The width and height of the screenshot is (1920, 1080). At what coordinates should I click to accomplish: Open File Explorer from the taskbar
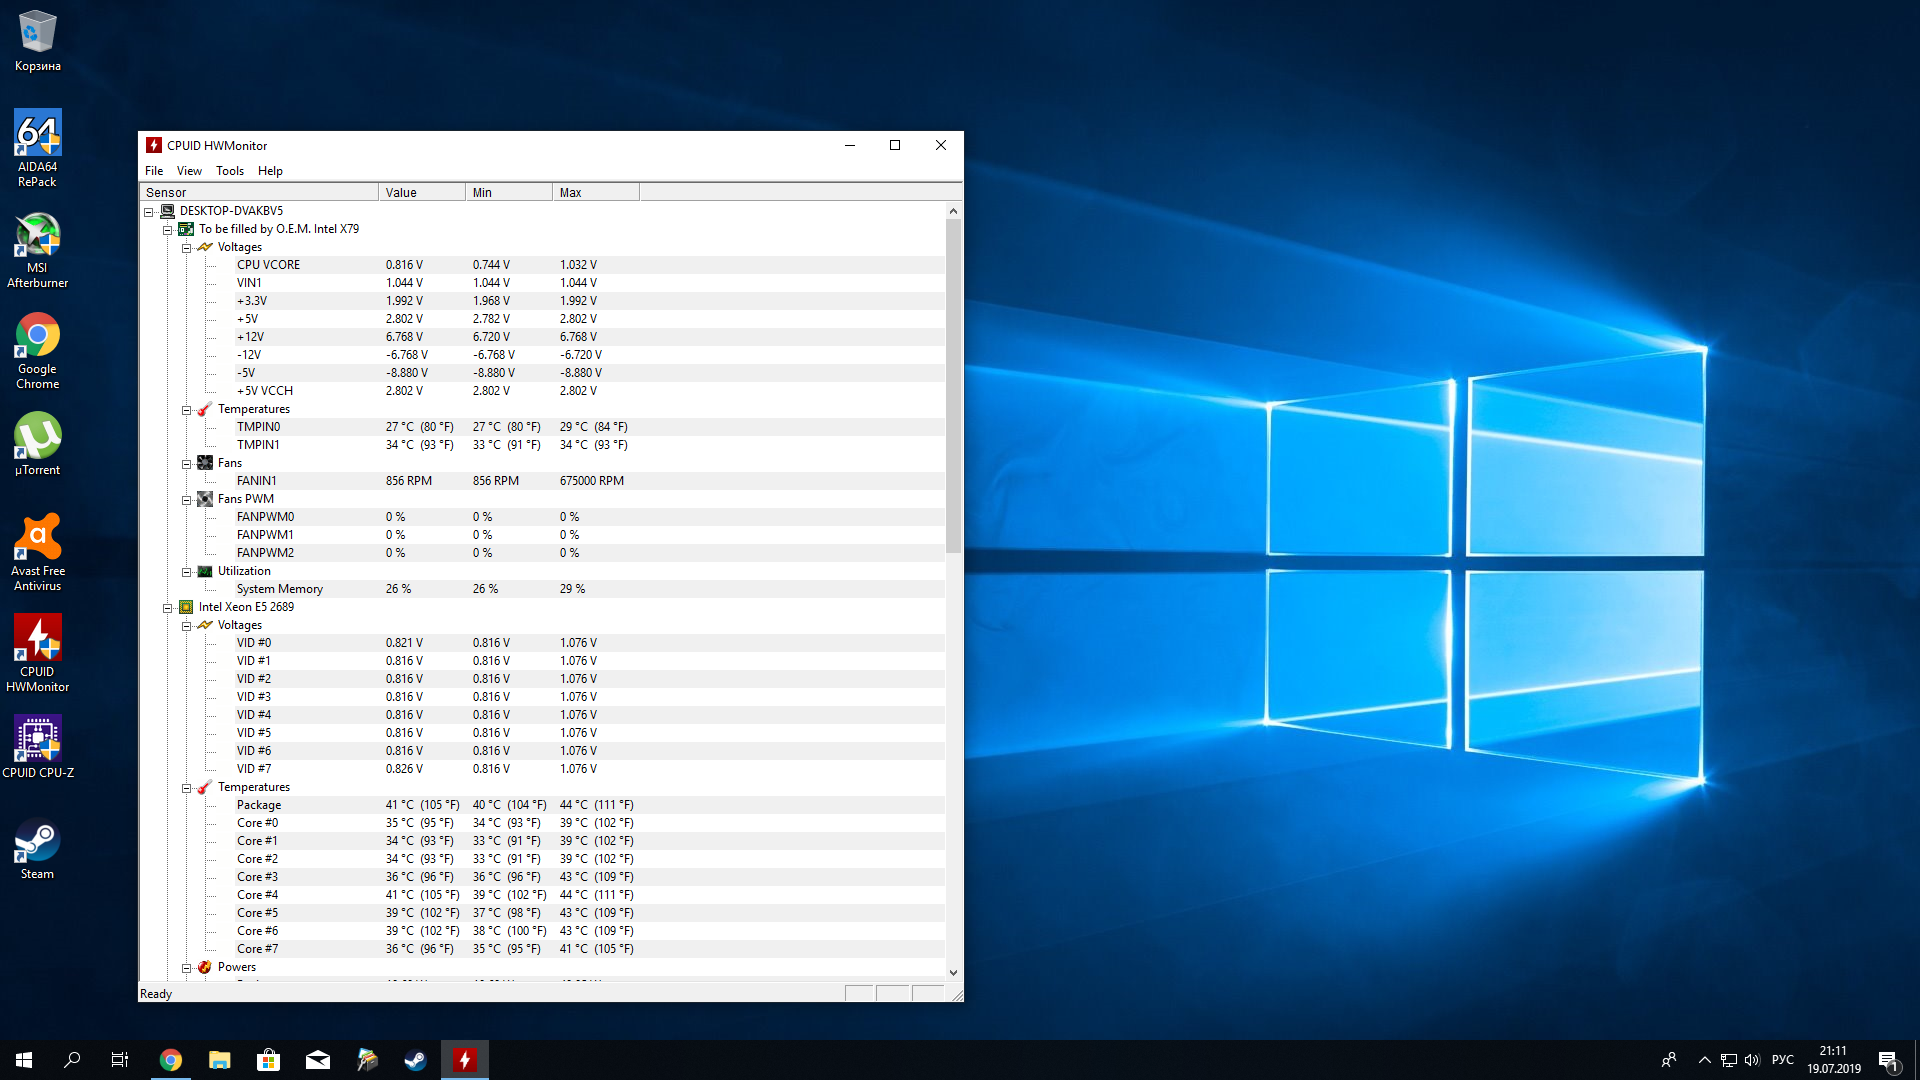coord(220,1060)
